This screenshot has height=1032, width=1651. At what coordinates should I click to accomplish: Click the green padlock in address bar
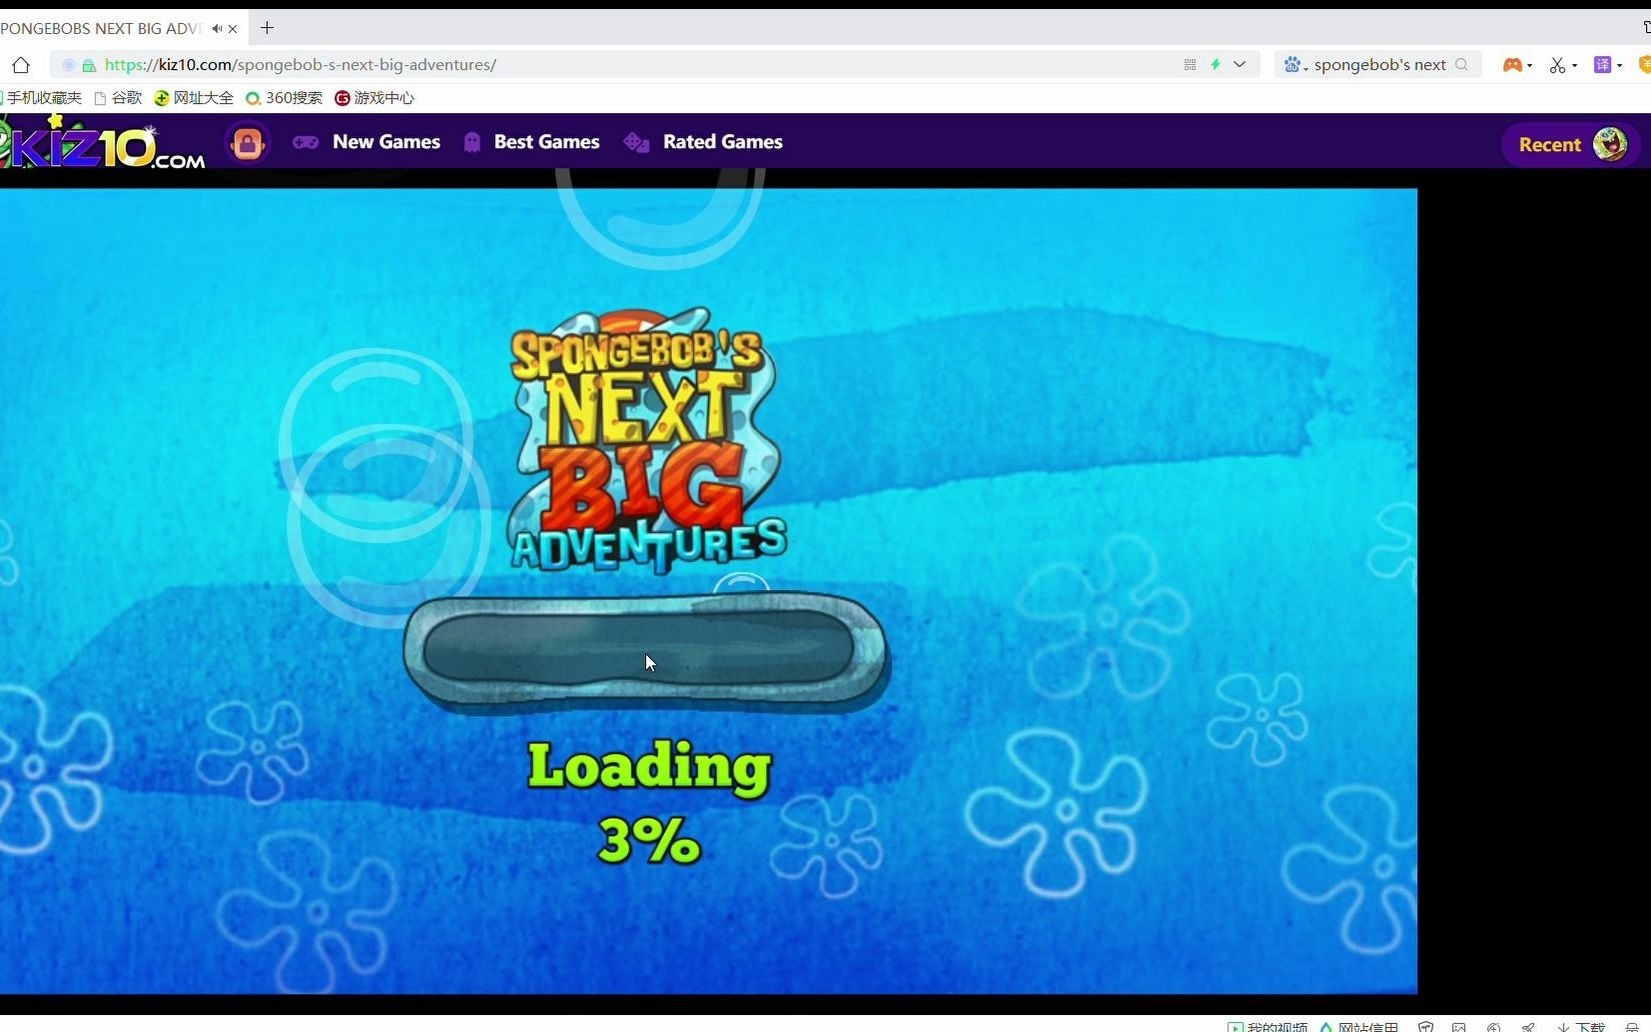pos(89,65)
